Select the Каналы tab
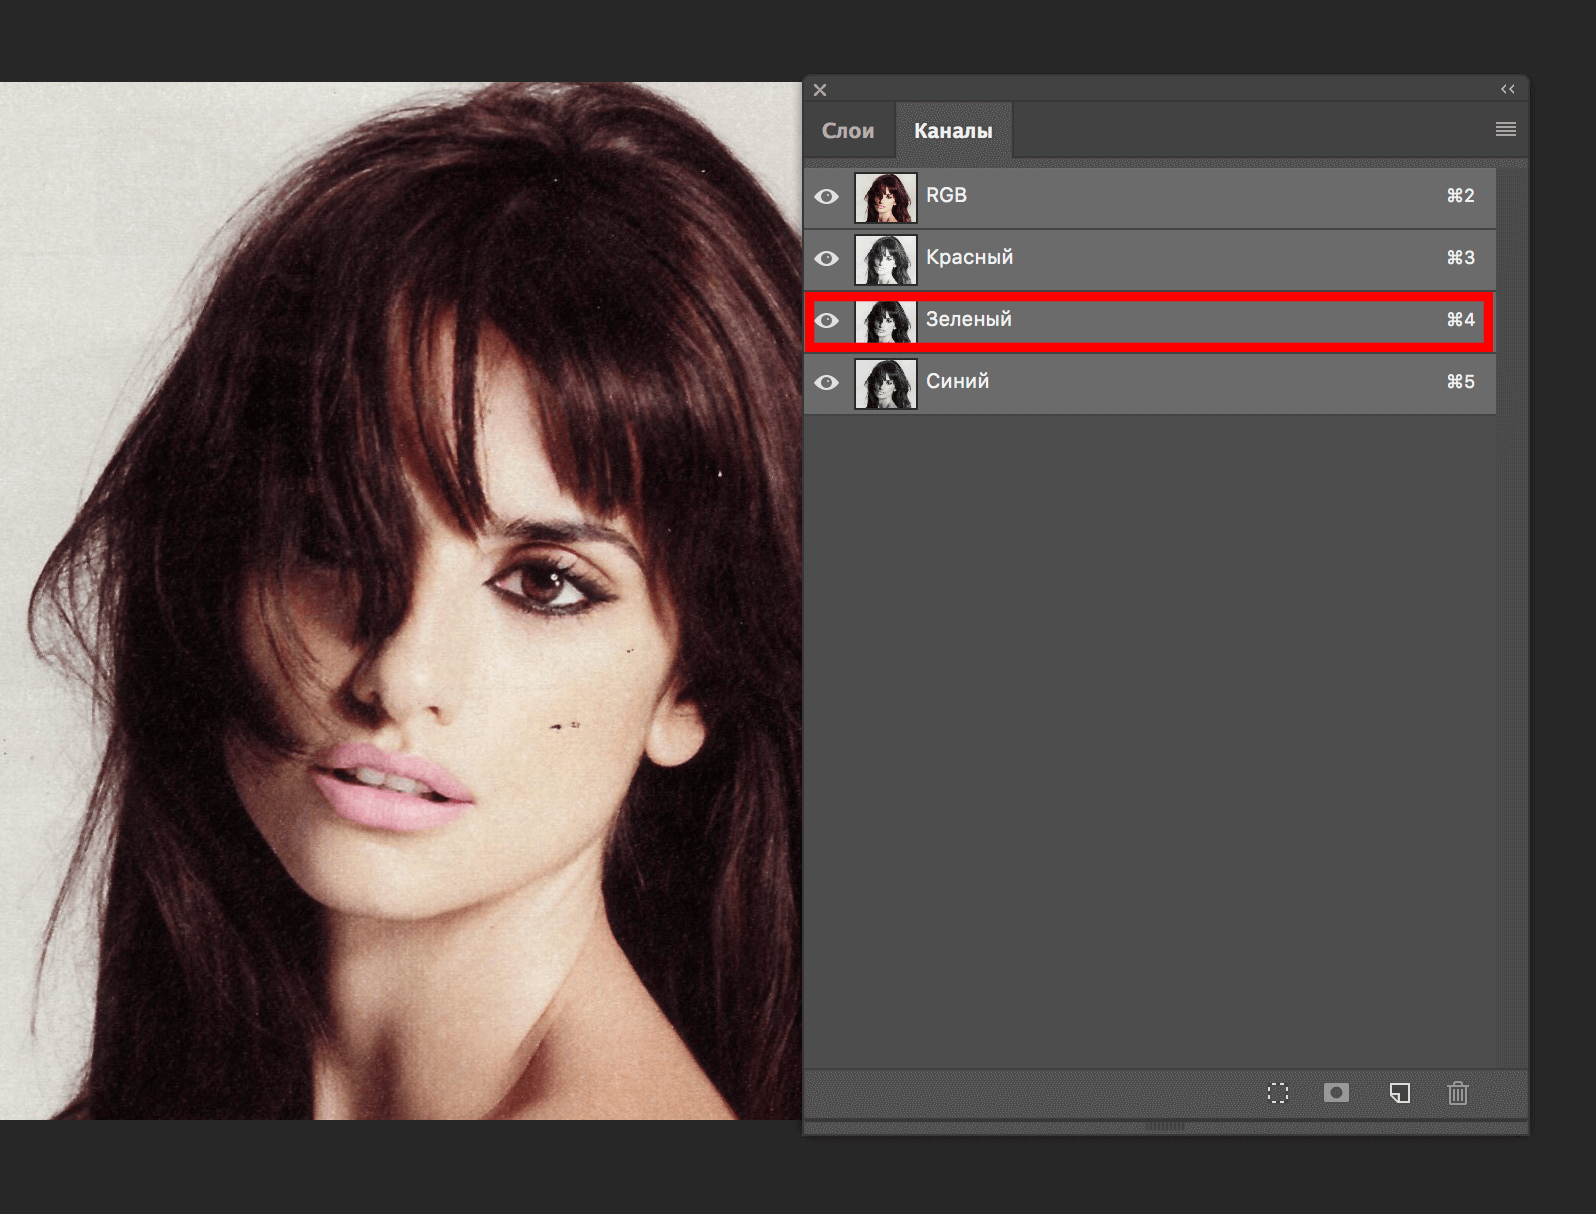1596x1214 pixels. coord(953,131)
